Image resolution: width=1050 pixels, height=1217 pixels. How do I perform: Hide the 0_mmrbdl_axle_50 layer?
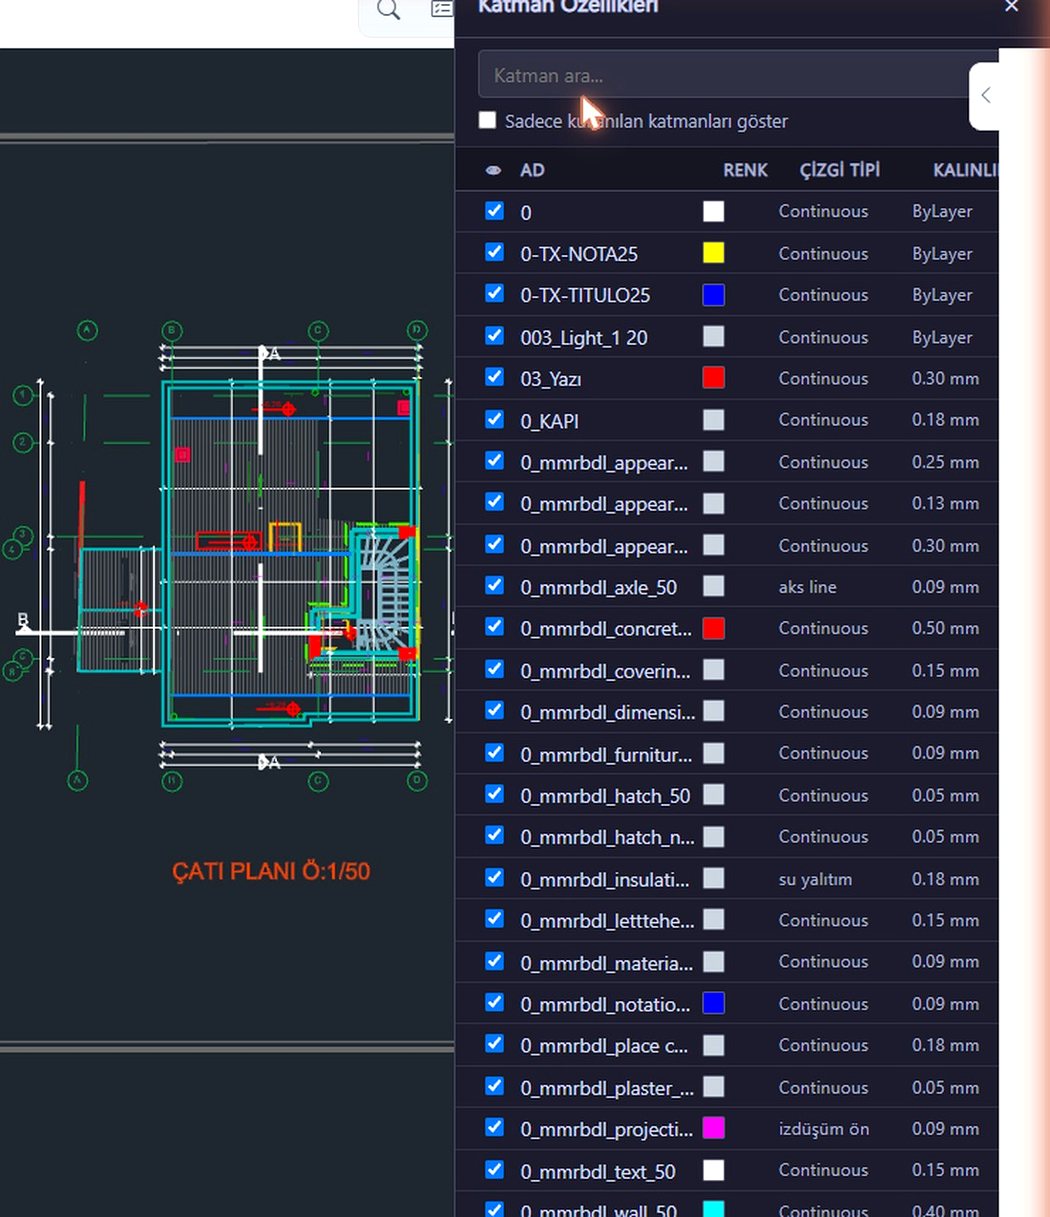pyautogui.click(x=494, y=586)
